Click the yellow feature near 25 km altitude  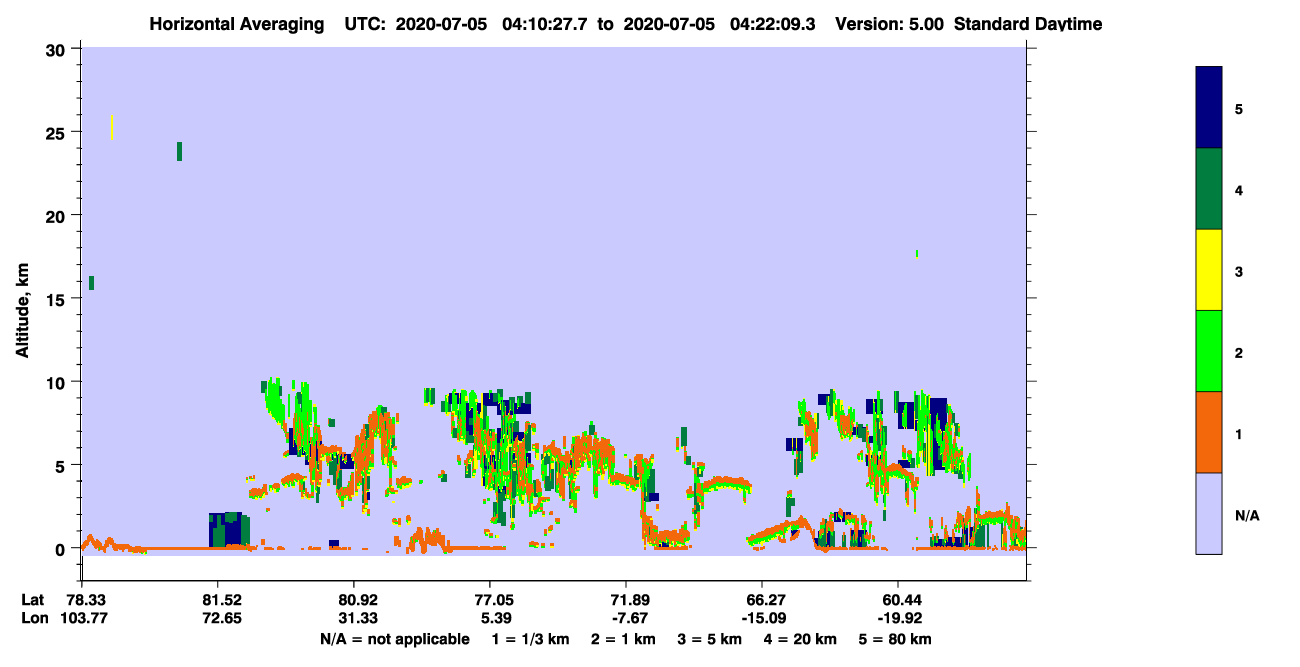[x=112, y=127]
